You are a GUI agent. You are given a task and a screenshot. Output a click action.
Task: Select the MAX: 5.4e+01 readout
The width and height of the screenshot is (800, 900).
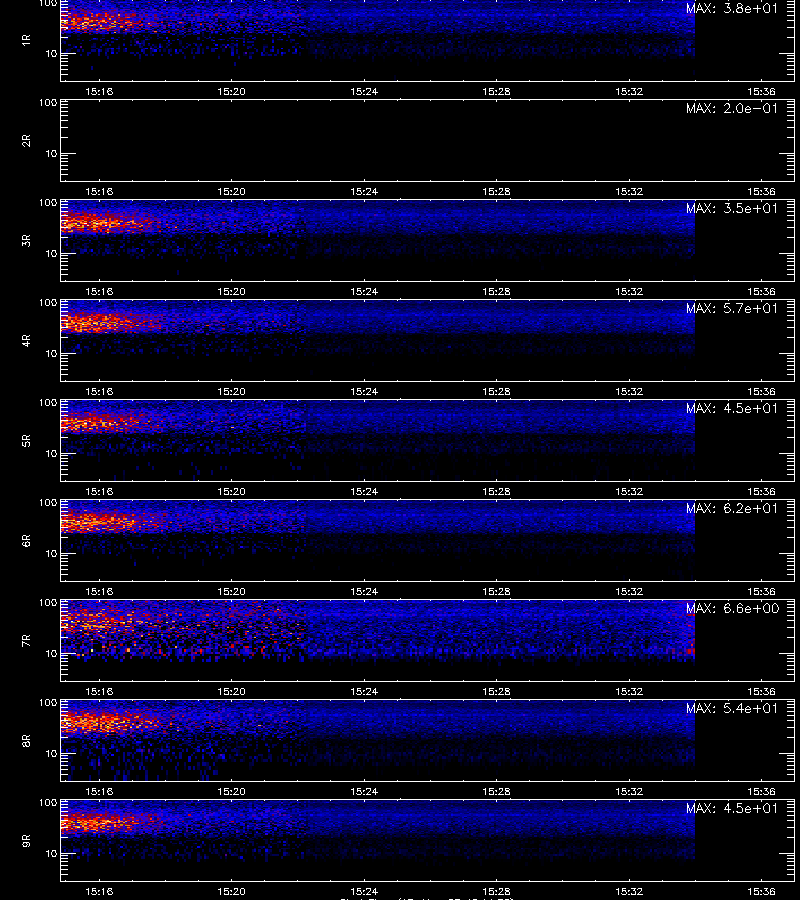tap(732, 708)
